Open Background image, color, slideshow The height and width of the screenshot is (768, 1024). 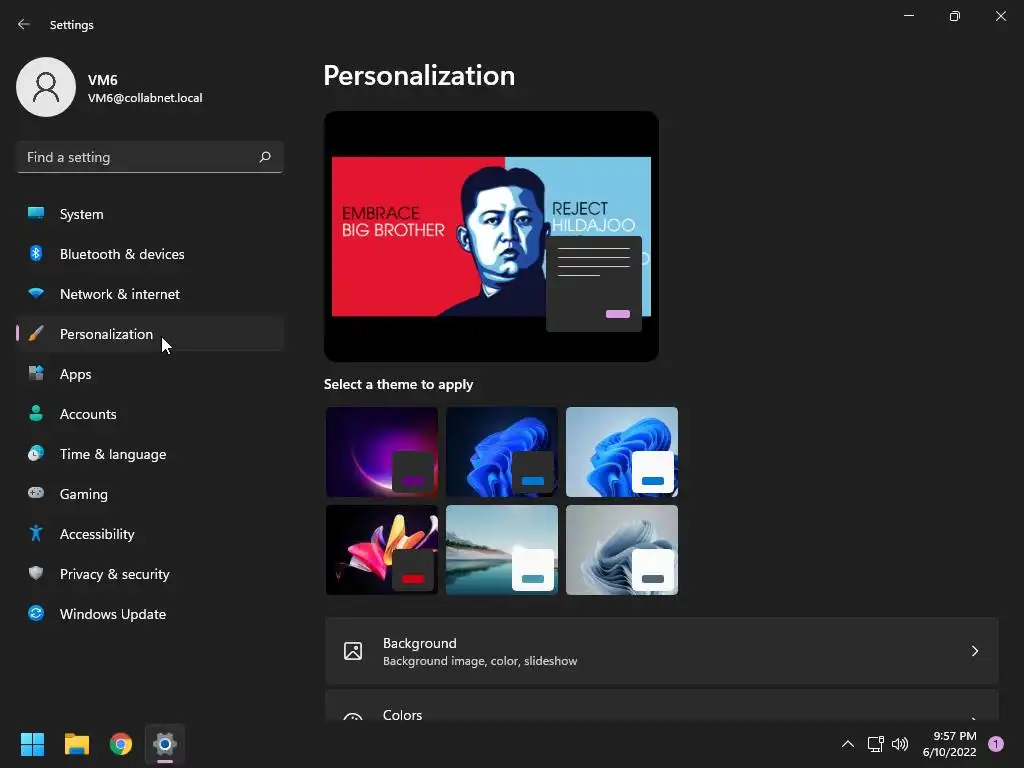point(662,651)
